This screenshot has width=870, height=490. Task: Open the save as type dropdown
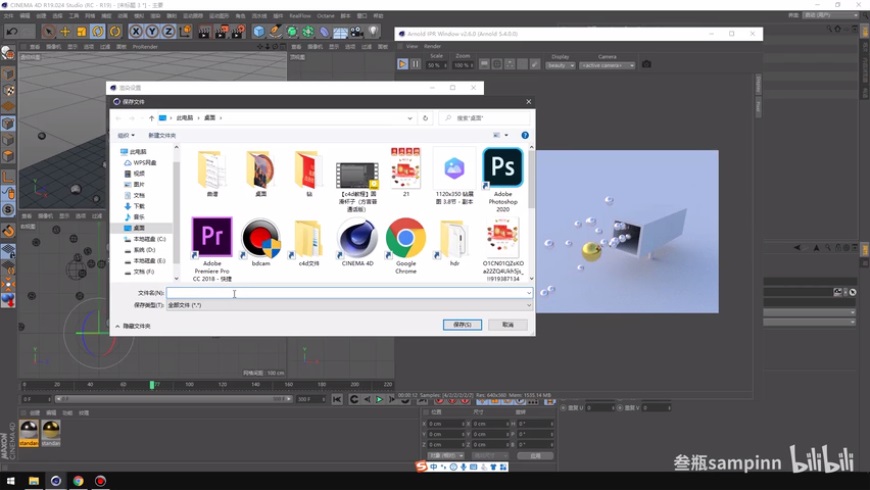(x=350, y=305)
